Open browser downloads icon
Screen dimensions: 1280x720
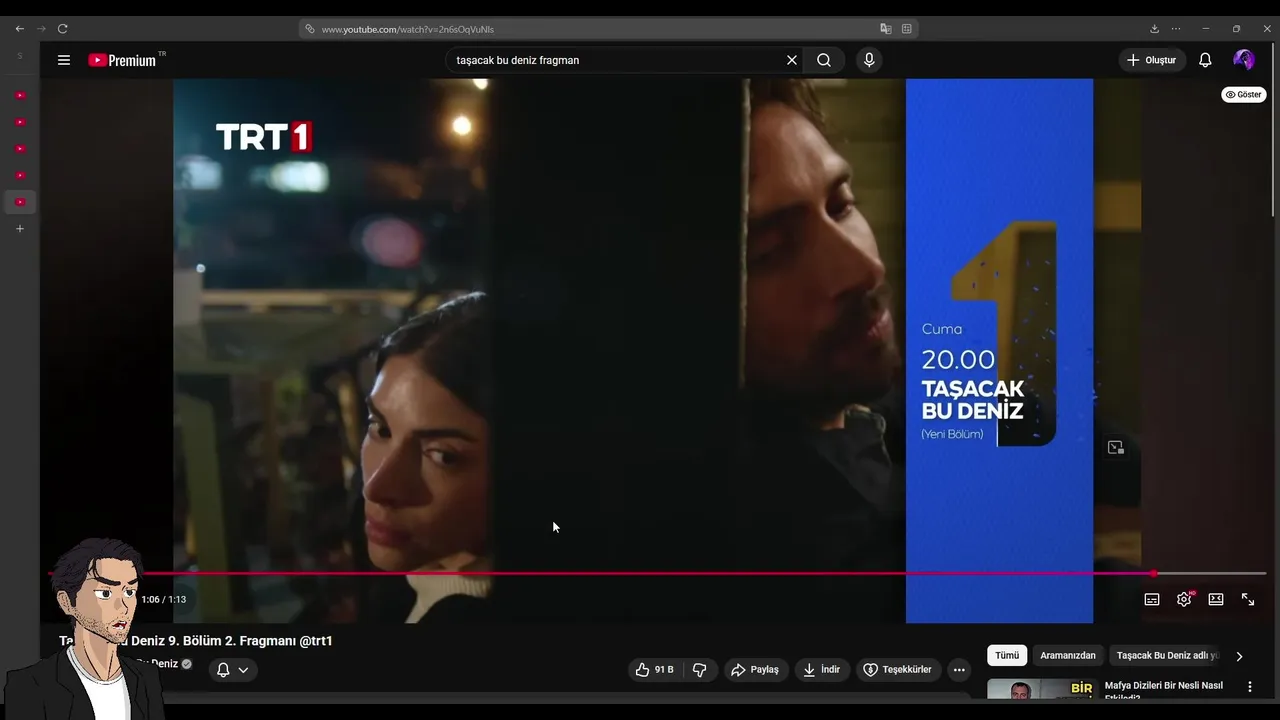[1154, 29]
